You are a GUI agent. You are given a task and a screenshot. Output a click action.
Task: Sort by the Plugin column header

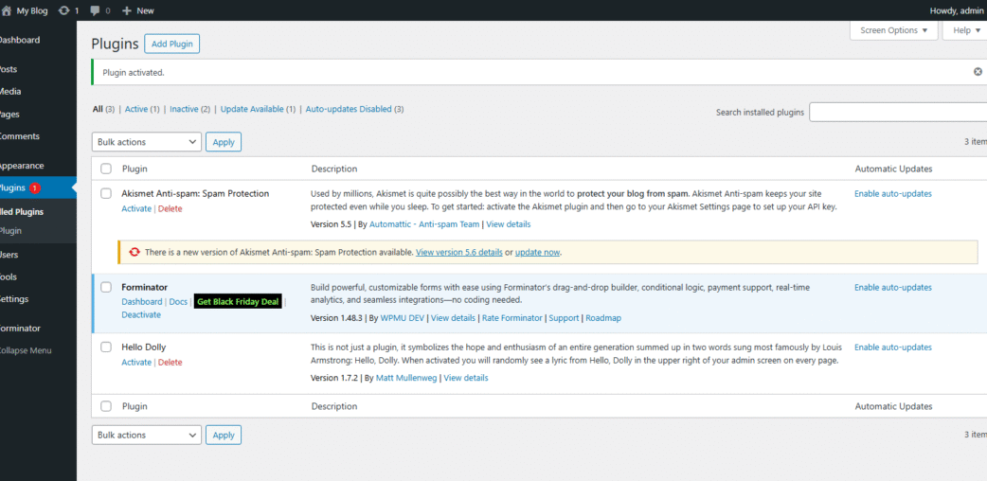pyautogui.click(x=135, y=169)
